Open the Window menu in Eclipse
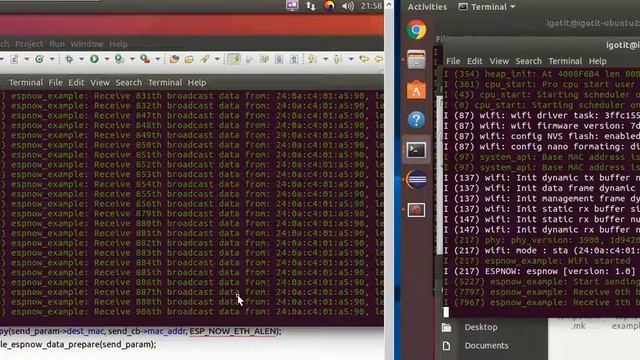The height and width of the screenshot is (360, 640). pyautogui.click(x=87, y=44)
